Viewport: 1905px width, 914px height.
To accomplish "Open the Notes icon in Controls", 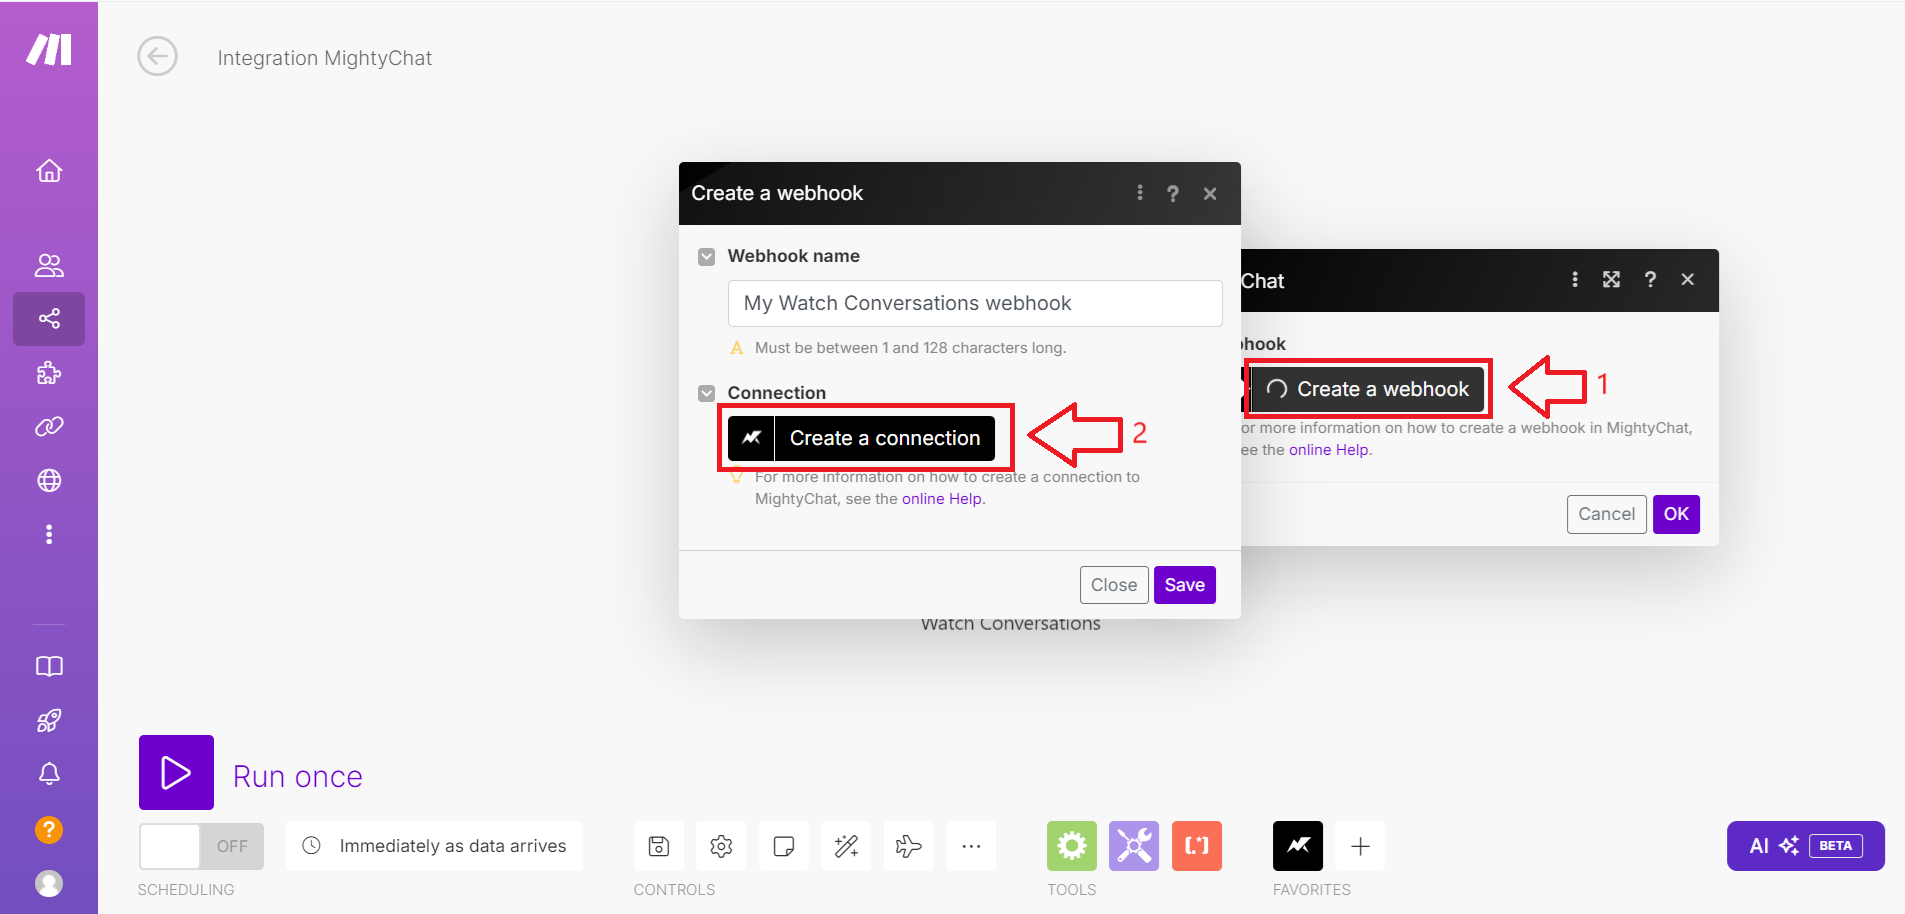I will coord(784,846).
